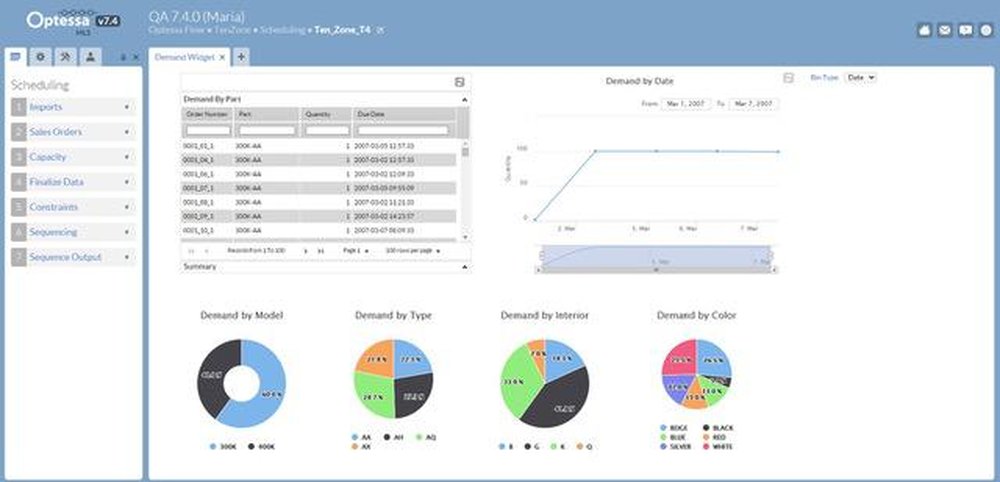Click the To date field Mar 7, 2007

click(x=753, y=104)
